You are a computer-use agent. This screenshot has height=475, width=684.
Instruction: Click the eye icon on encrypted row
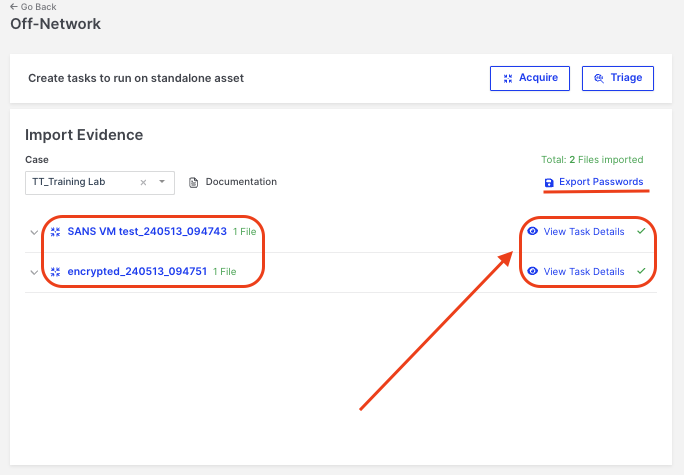tap(532, 272)
